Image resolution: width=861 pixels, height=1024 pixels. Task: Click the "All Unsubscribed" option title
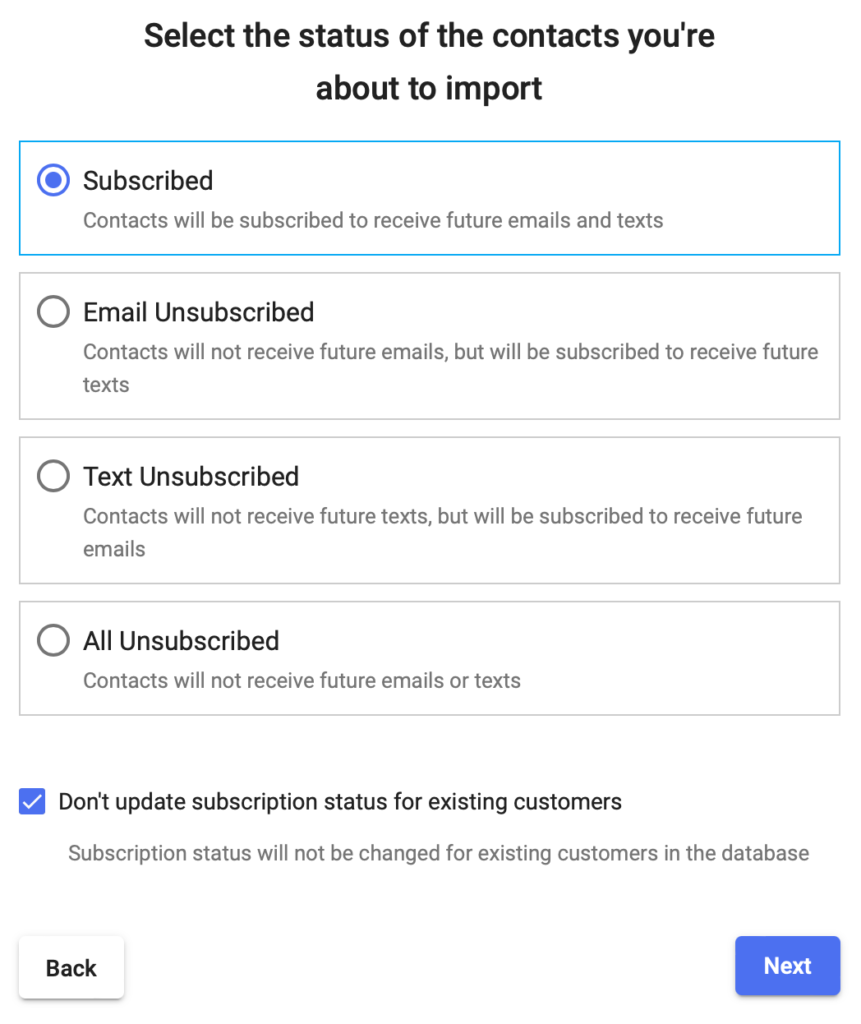click(x=180, y=640)
